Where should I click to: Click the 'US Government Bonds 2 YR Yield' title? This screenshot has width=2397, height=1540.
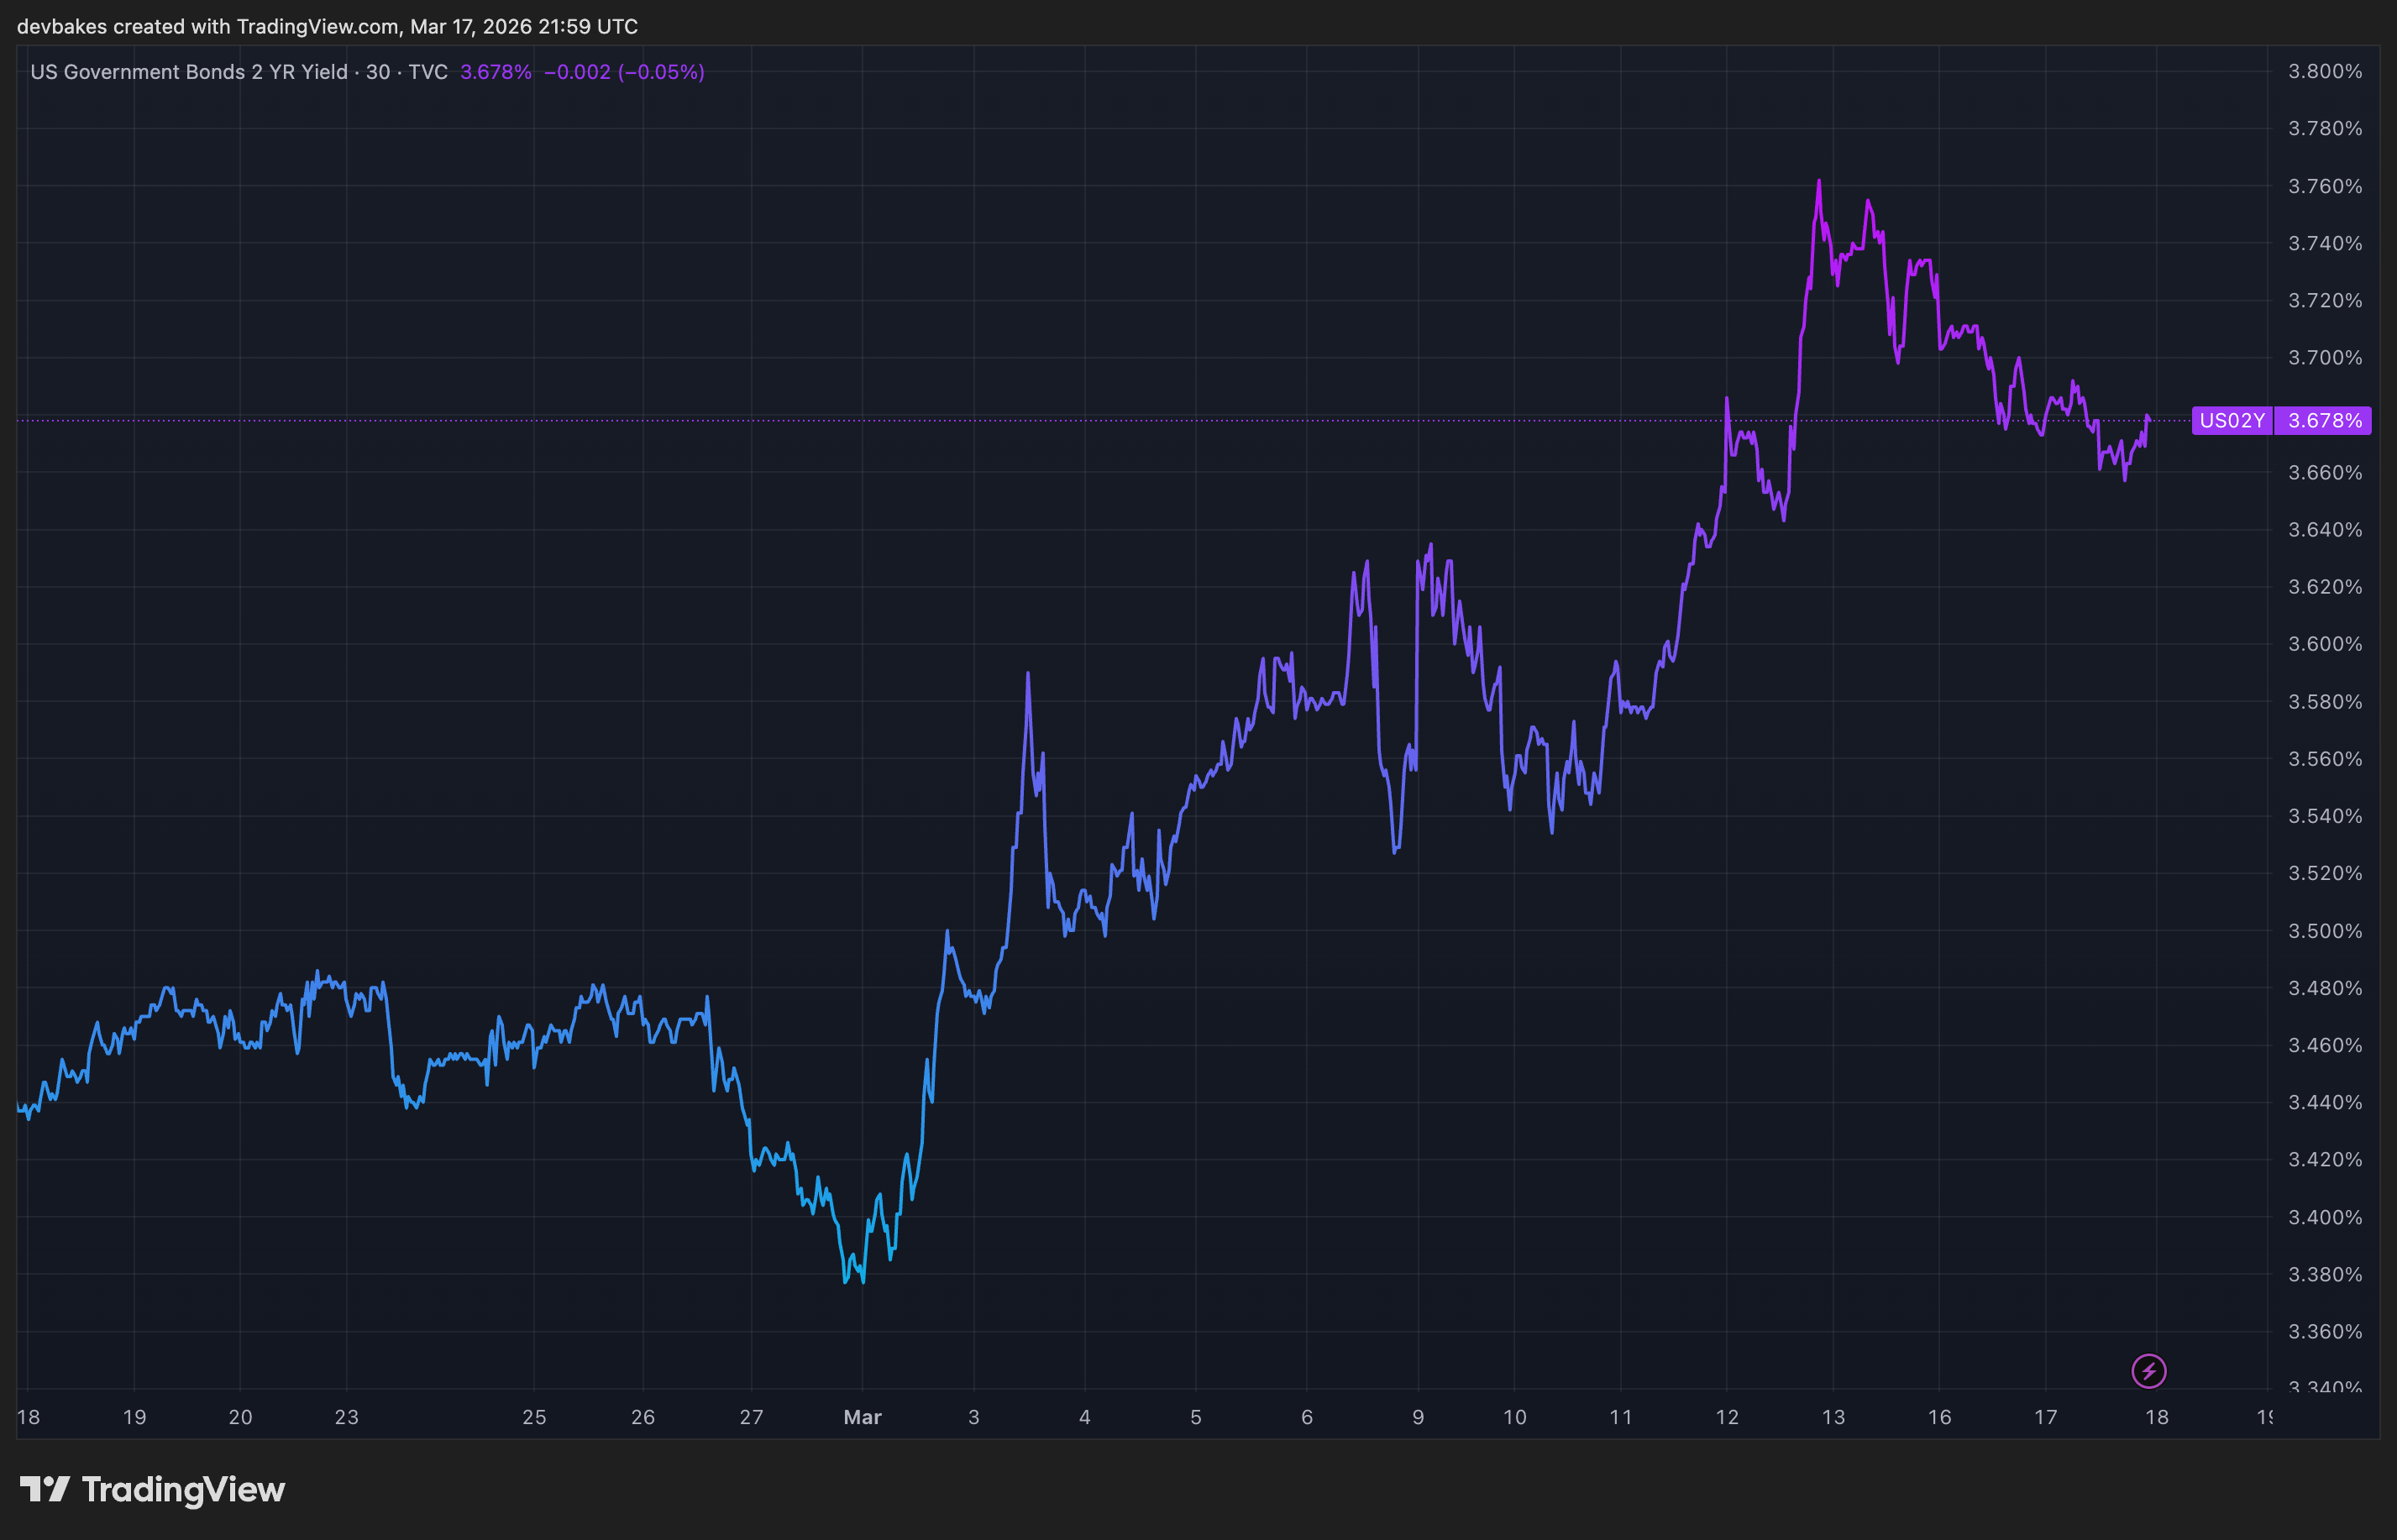point(189,72)
